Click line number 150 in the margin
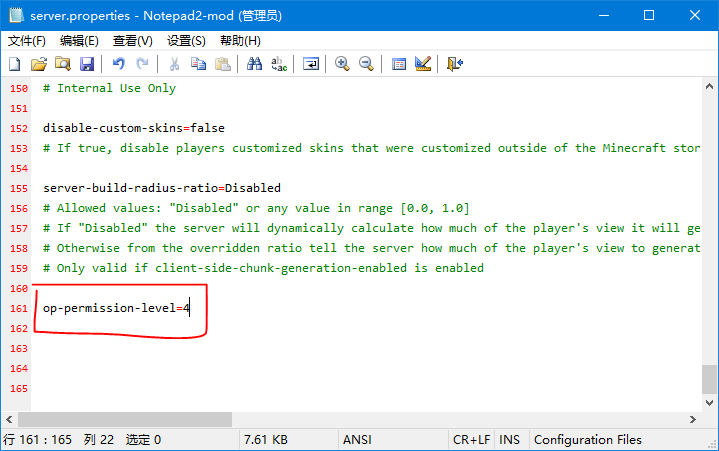This screenshot has height=451, width=719. pyautogui.click(x=19, y=88)
